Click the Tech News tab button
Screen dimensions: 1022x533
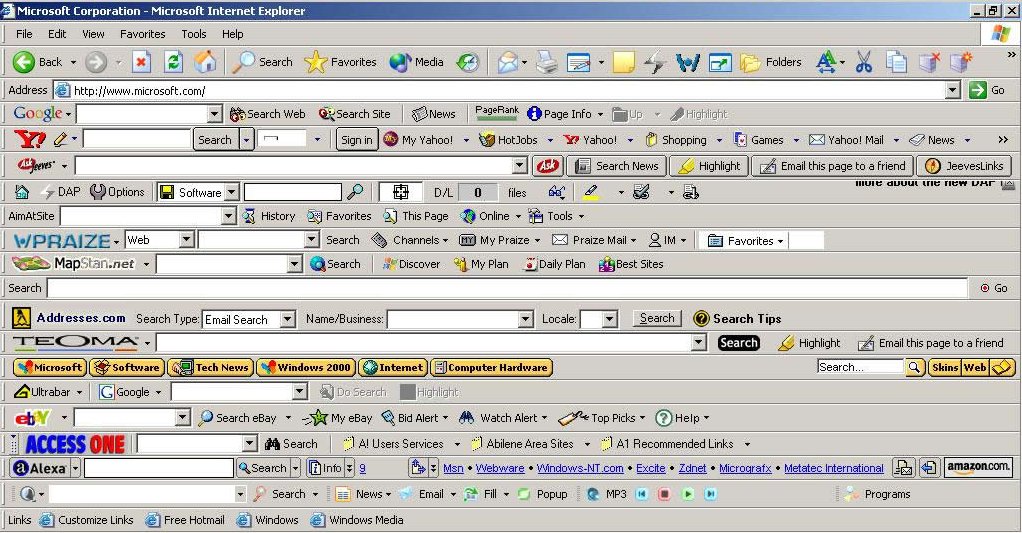[x=211, y=367]
